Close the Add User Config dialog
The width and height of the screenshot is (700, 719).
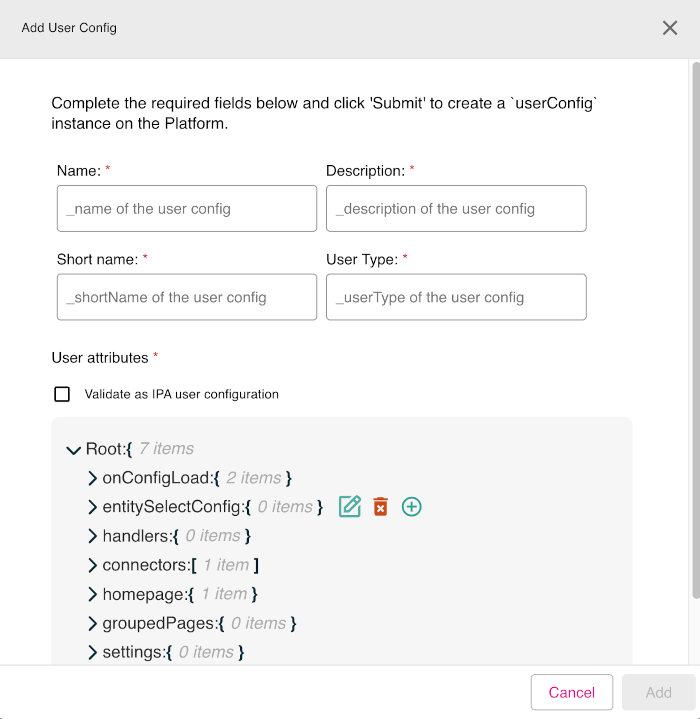point(670,28)
